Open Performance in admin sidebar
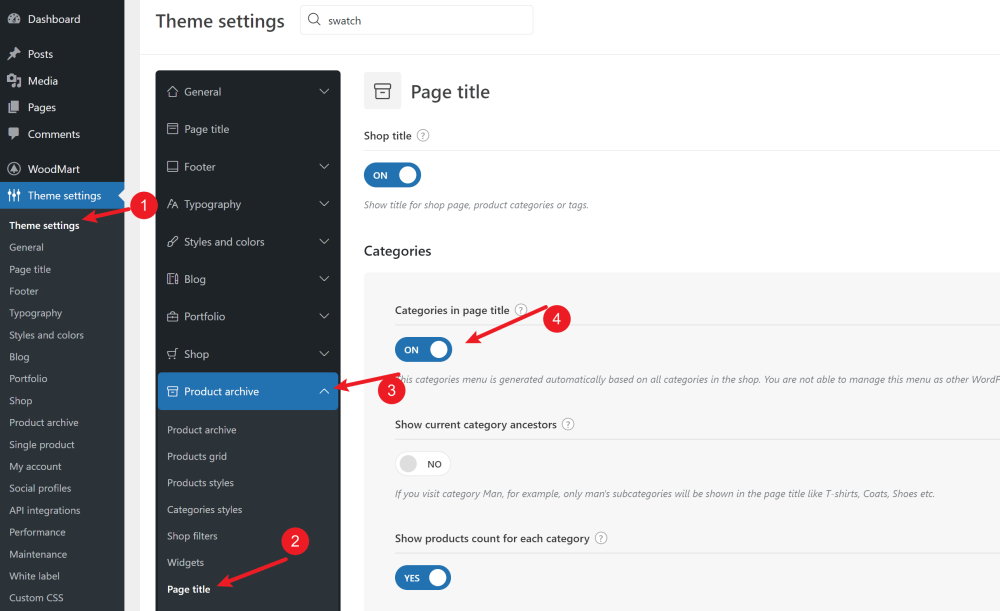Image resolution: width=1000 pixels, height=611 pixels. [x=37, y=533]
